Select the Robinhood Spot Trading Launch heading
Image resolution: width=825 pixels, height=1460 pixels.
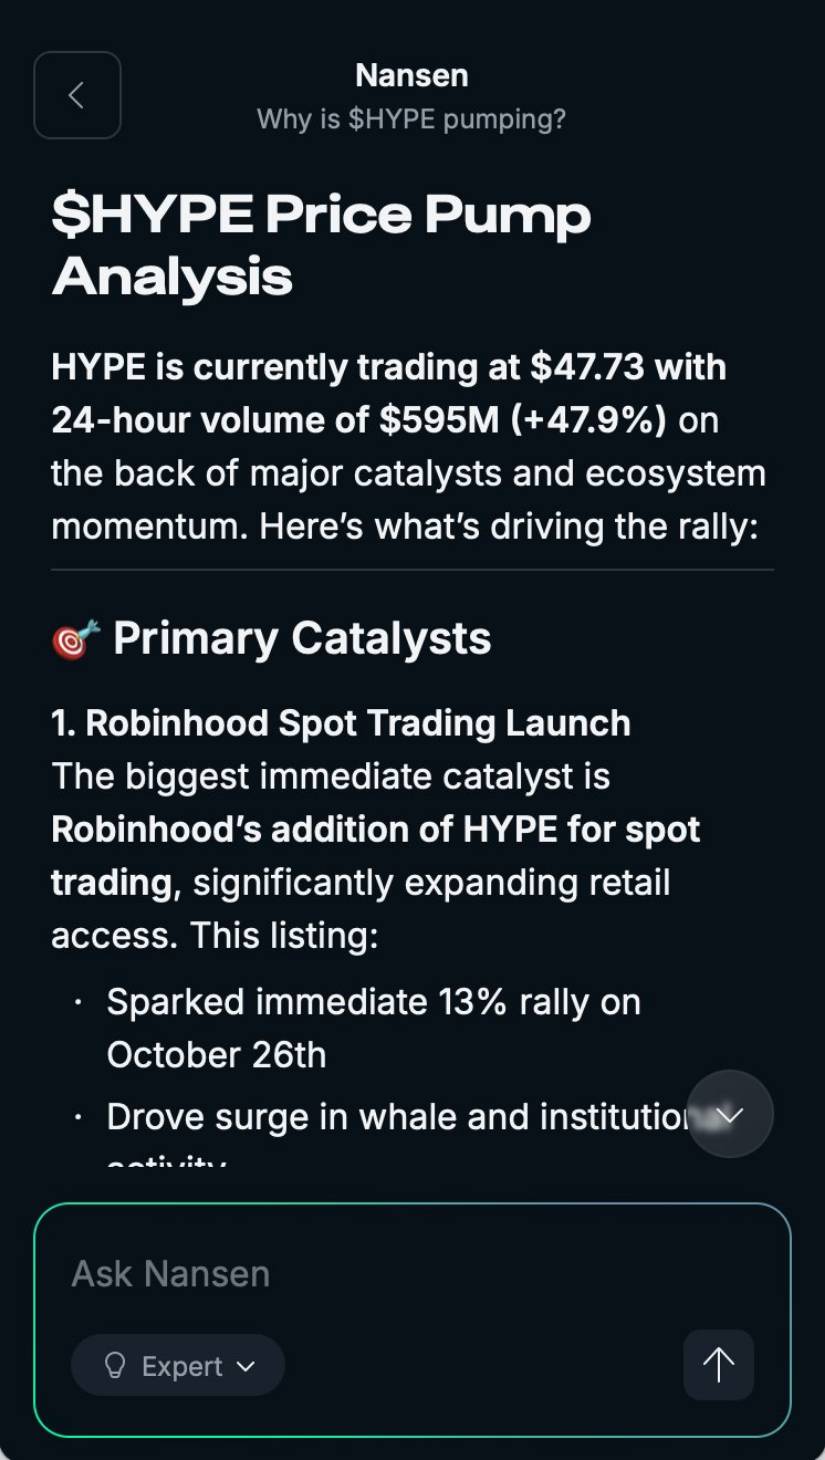pyautogui.click(x=341, y=723)
